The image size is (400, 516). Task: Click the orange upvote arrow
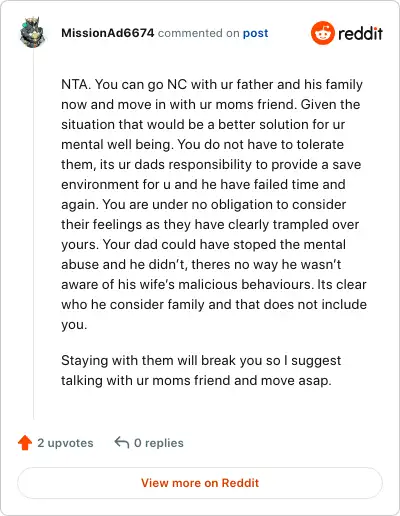click(25, 443)
